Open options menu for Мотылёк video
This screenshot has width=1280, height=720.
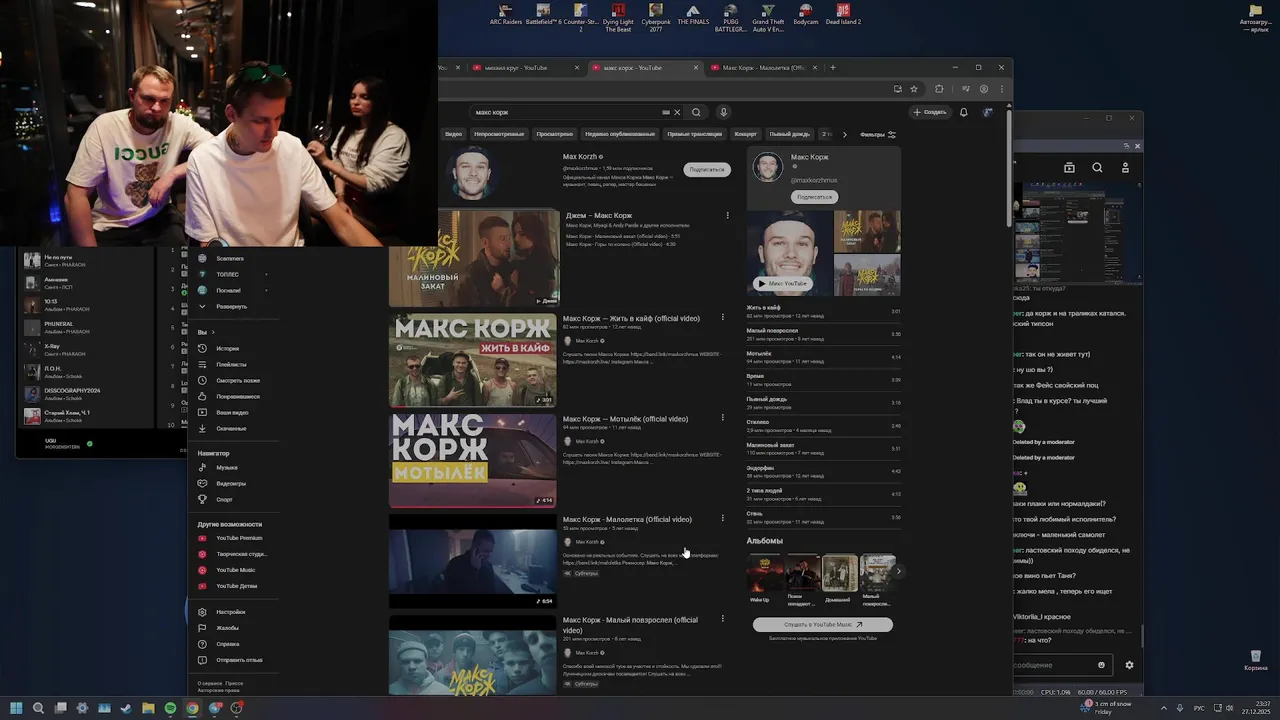click(723, 419)
